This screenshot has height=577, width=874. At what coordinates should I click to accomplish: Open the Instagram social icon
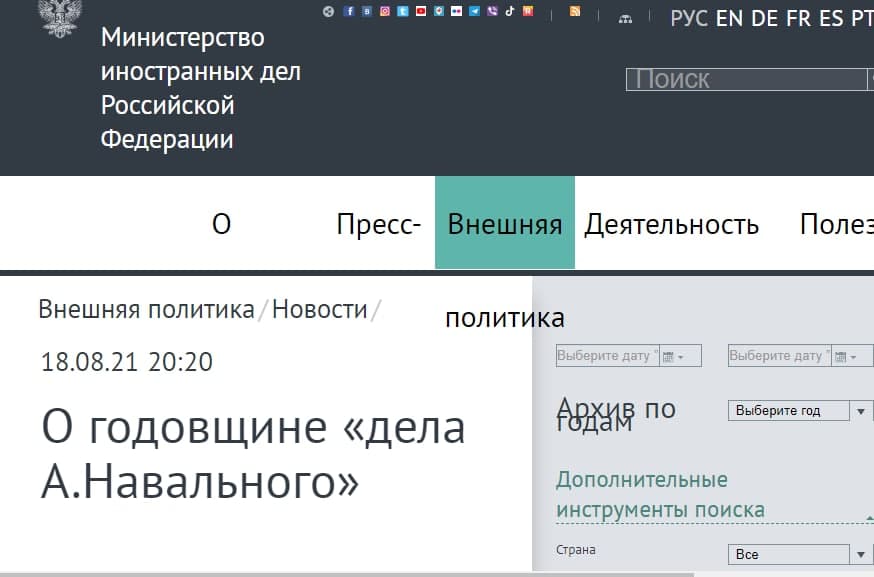point(385,11)
